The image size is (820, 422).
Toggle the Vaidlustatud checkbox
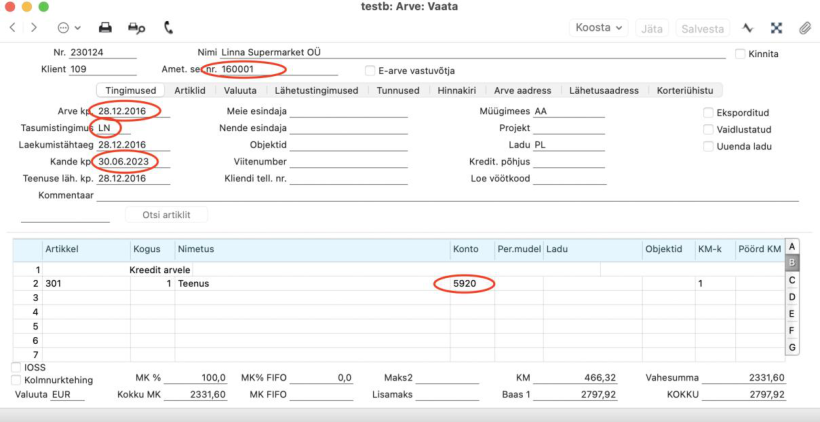pos(708,129)
